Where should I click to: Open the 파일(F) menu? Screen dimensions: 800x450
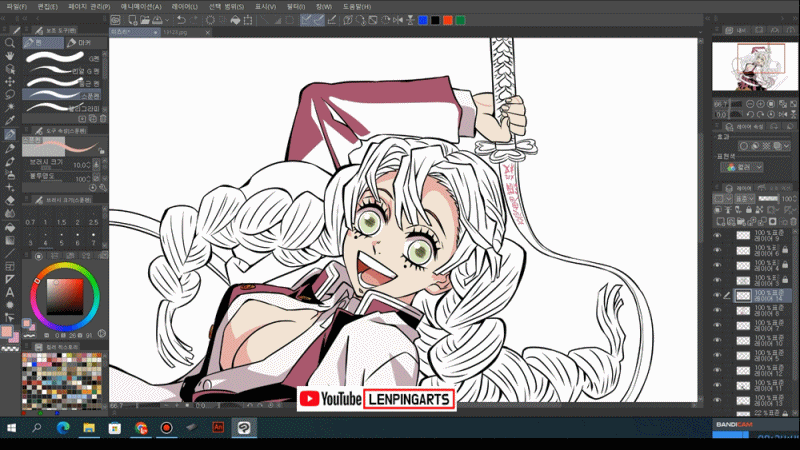tap(16, 7)
